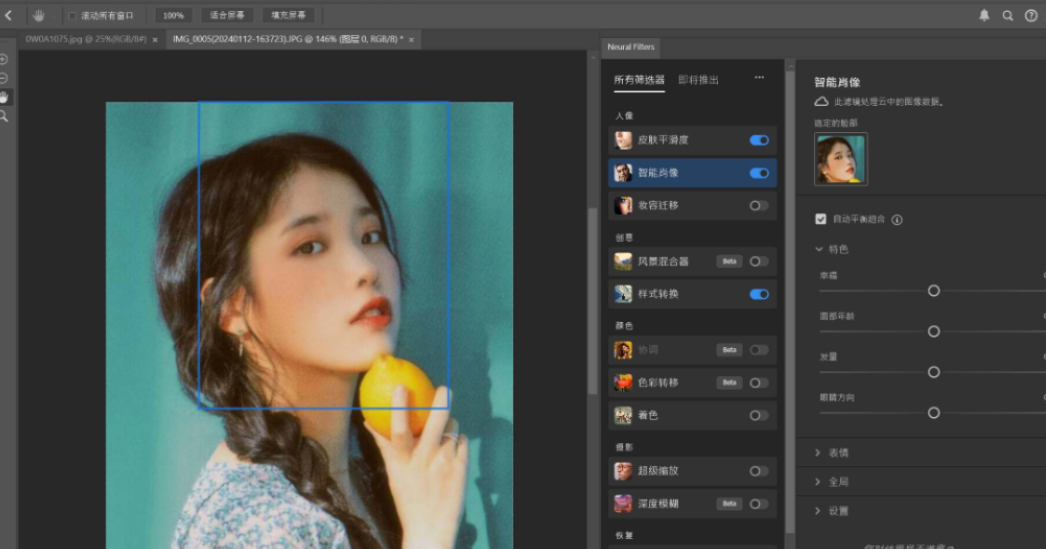Click the 协调 filter thumbnail icon
1046x549 pixels.
coord(623,350)
